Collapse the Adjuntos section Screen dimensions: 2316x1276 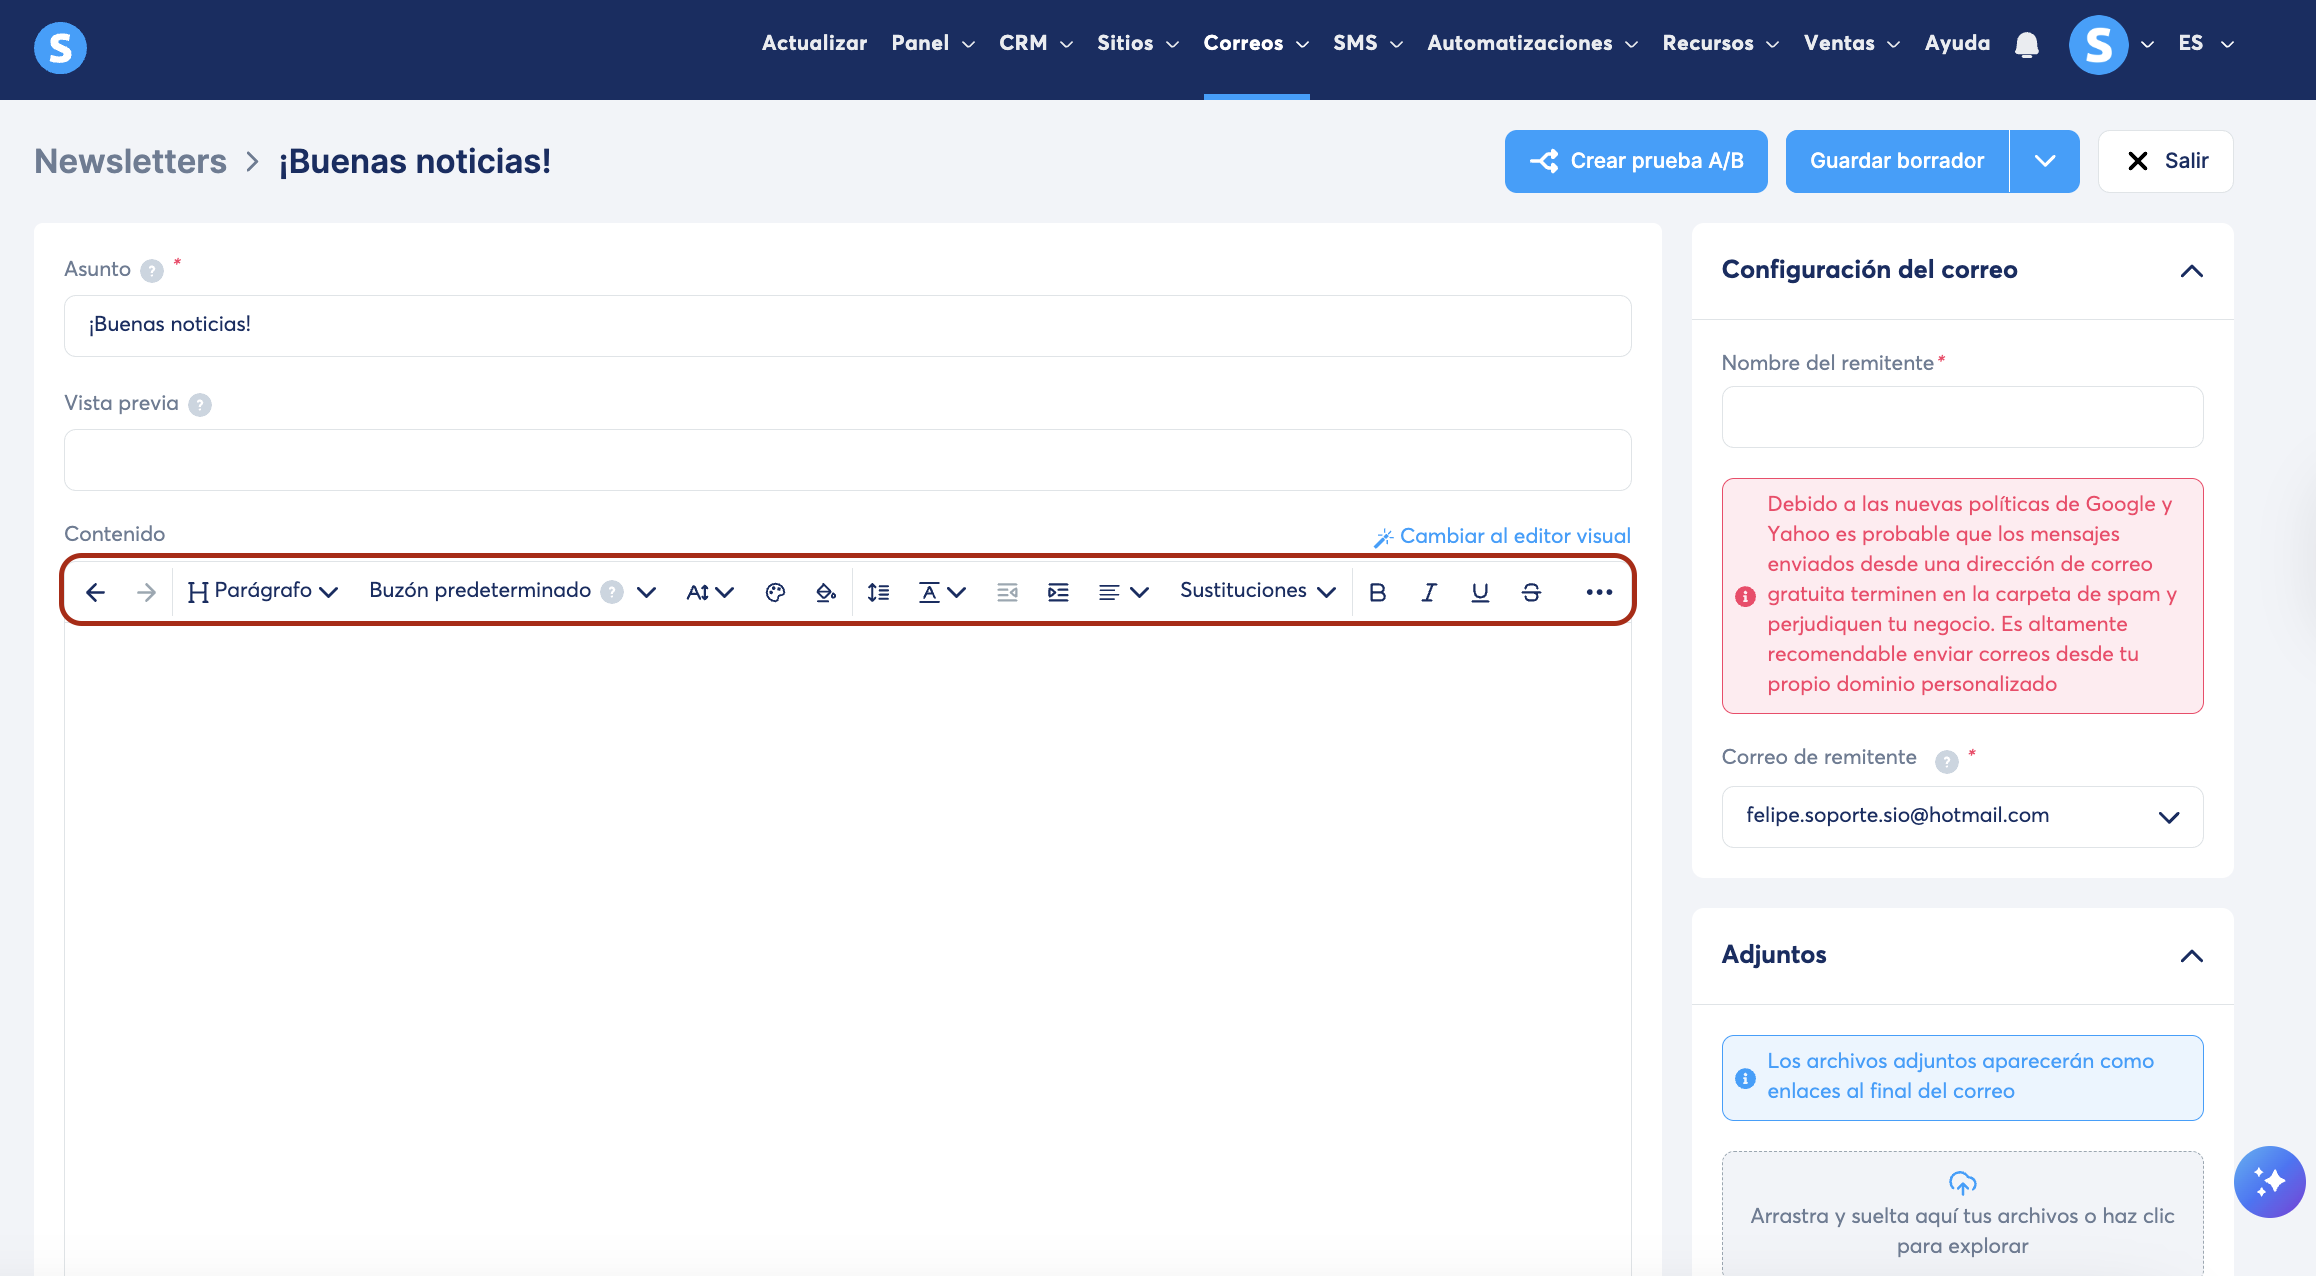(2191, 956)
